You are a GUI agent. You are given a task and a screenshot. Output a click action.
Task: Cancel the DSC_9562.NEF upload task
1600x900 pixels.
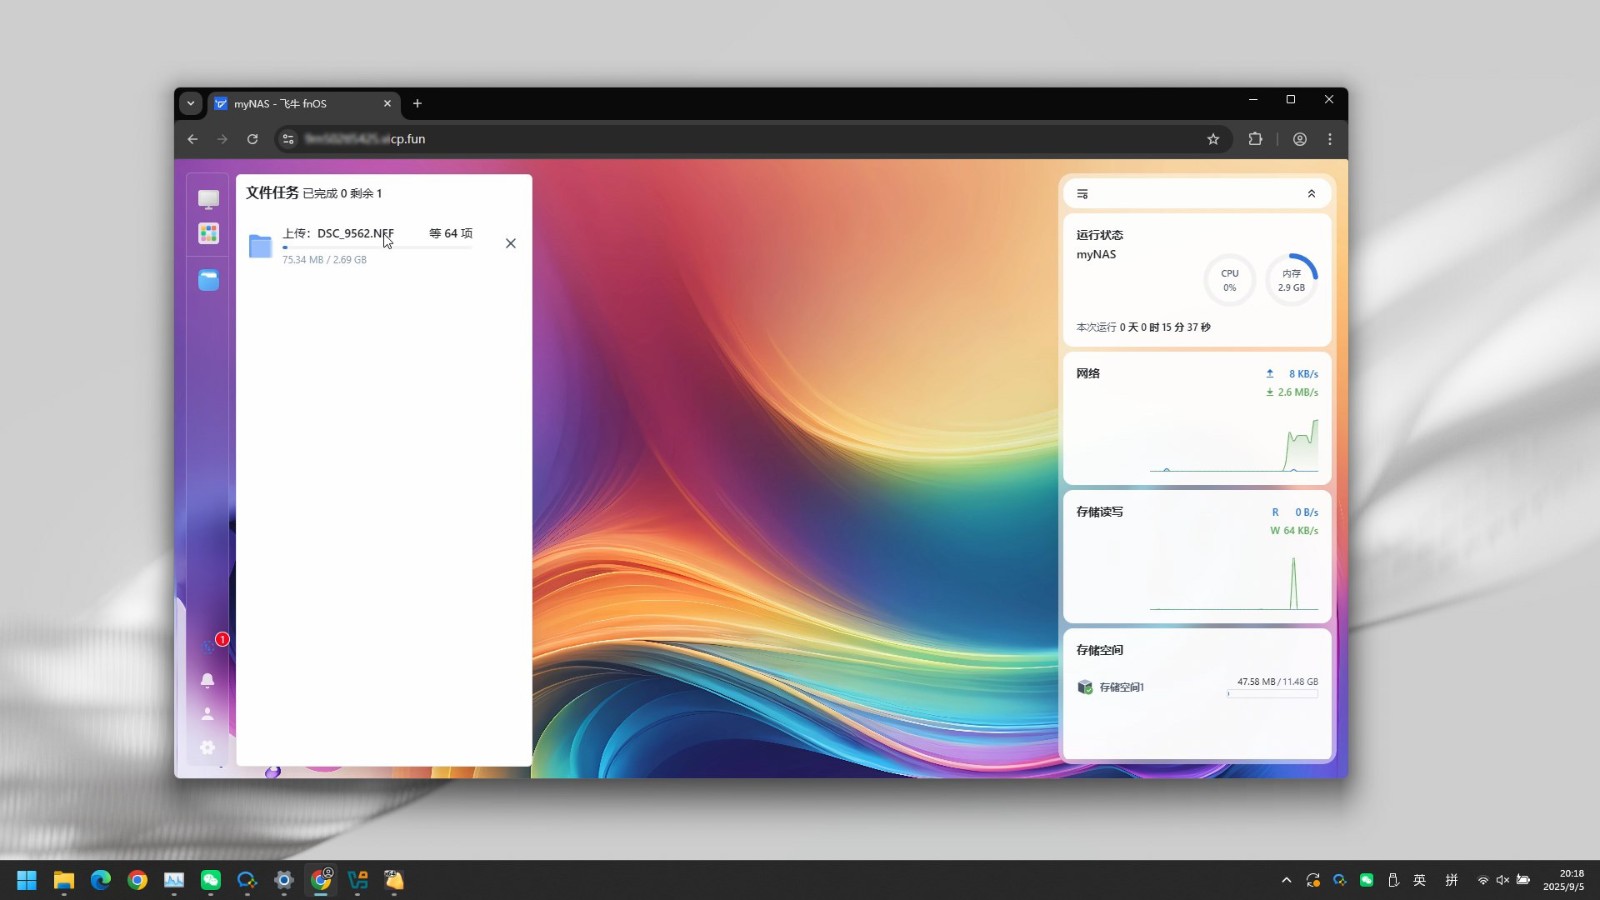510,243
